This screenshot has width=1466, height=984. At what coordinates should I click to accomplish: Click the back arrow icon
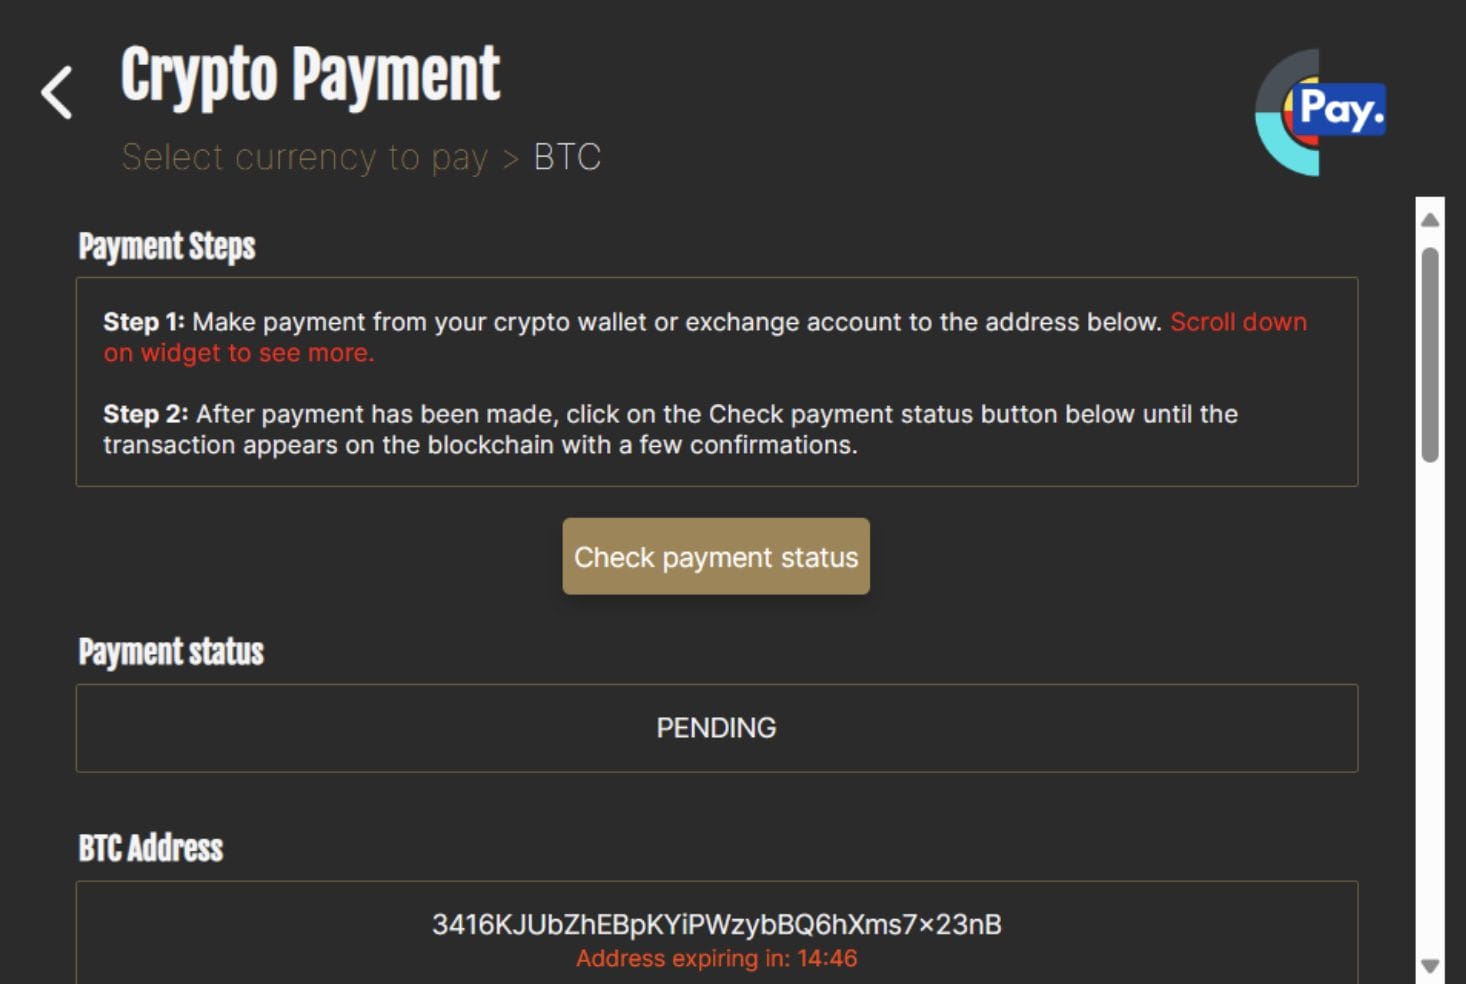(57, 93)
